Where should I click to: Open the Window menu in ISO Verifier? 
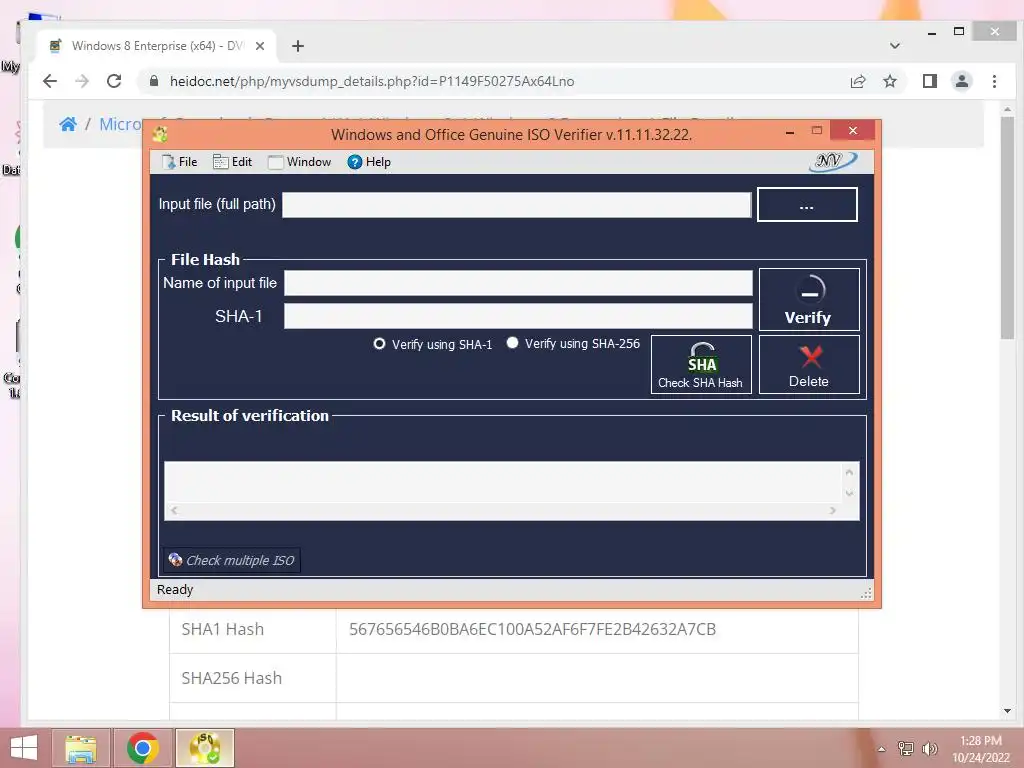(x=300, y=162)
